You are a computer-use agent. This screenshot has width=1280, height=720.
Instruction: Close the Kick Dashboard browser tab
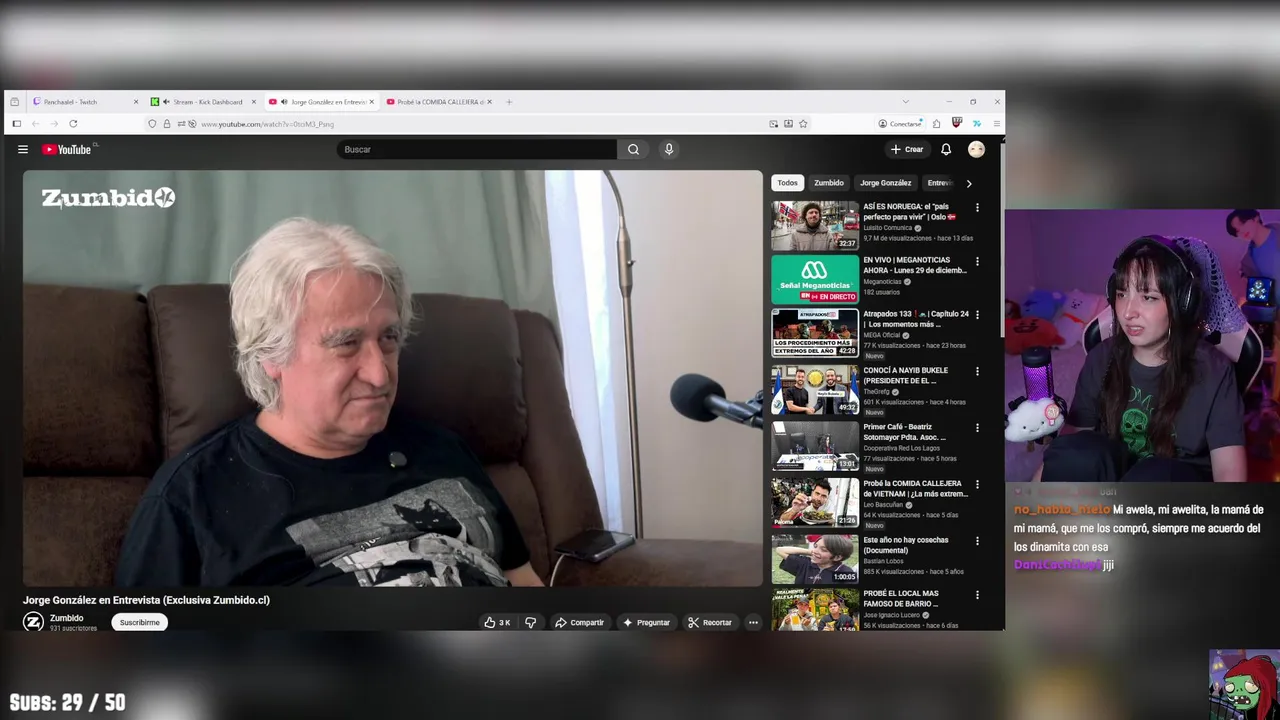click(254, 102)
